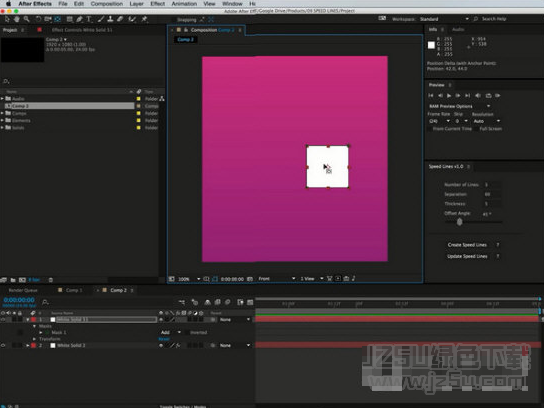Switch to the Comp 1 timeline tab

pos(74,290)
